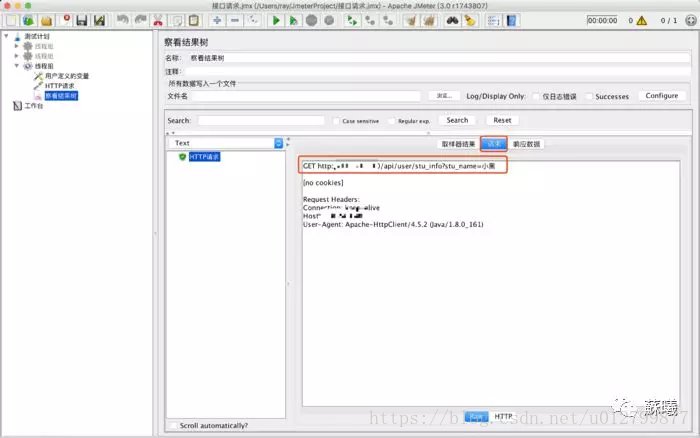Click the User-Agent header line
This screenshot has height=438, width=700.
(393, 224)
